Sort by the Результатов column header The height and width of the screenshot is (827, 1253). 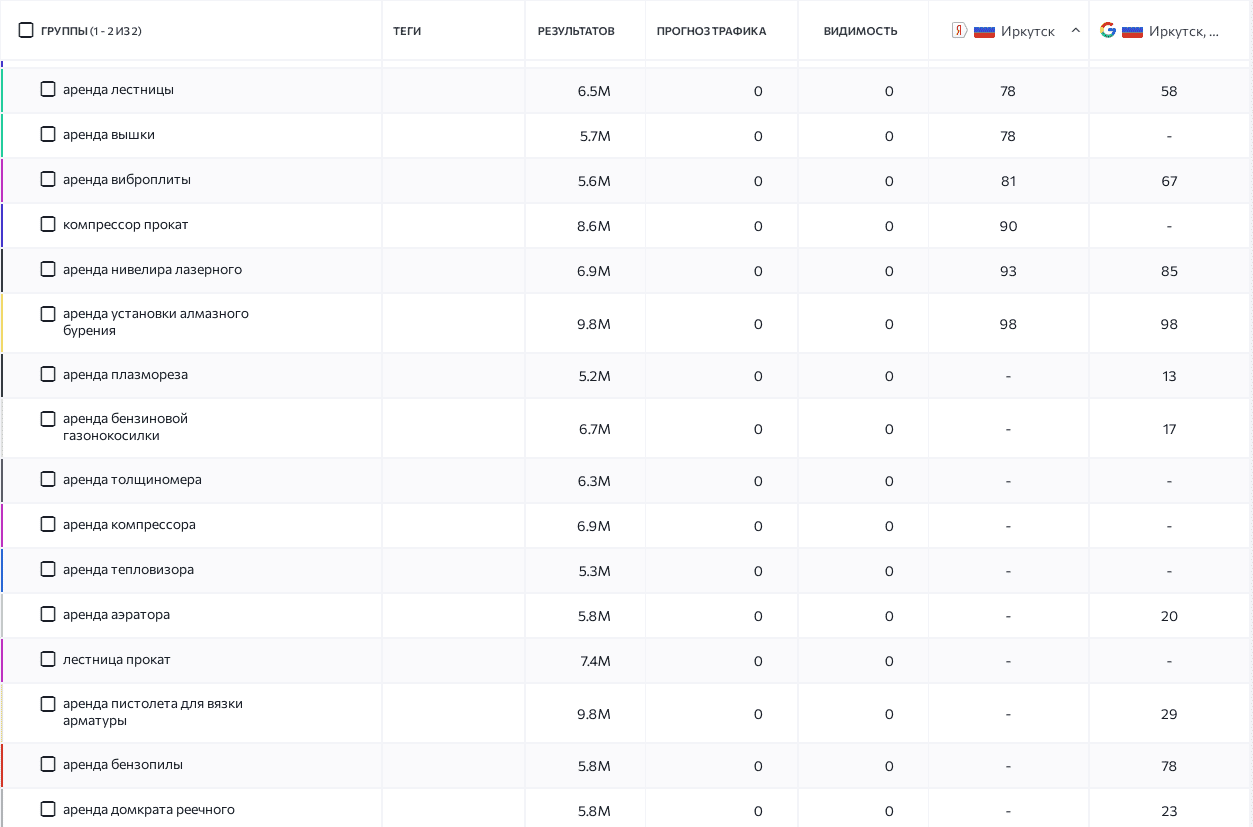[576, 31]
